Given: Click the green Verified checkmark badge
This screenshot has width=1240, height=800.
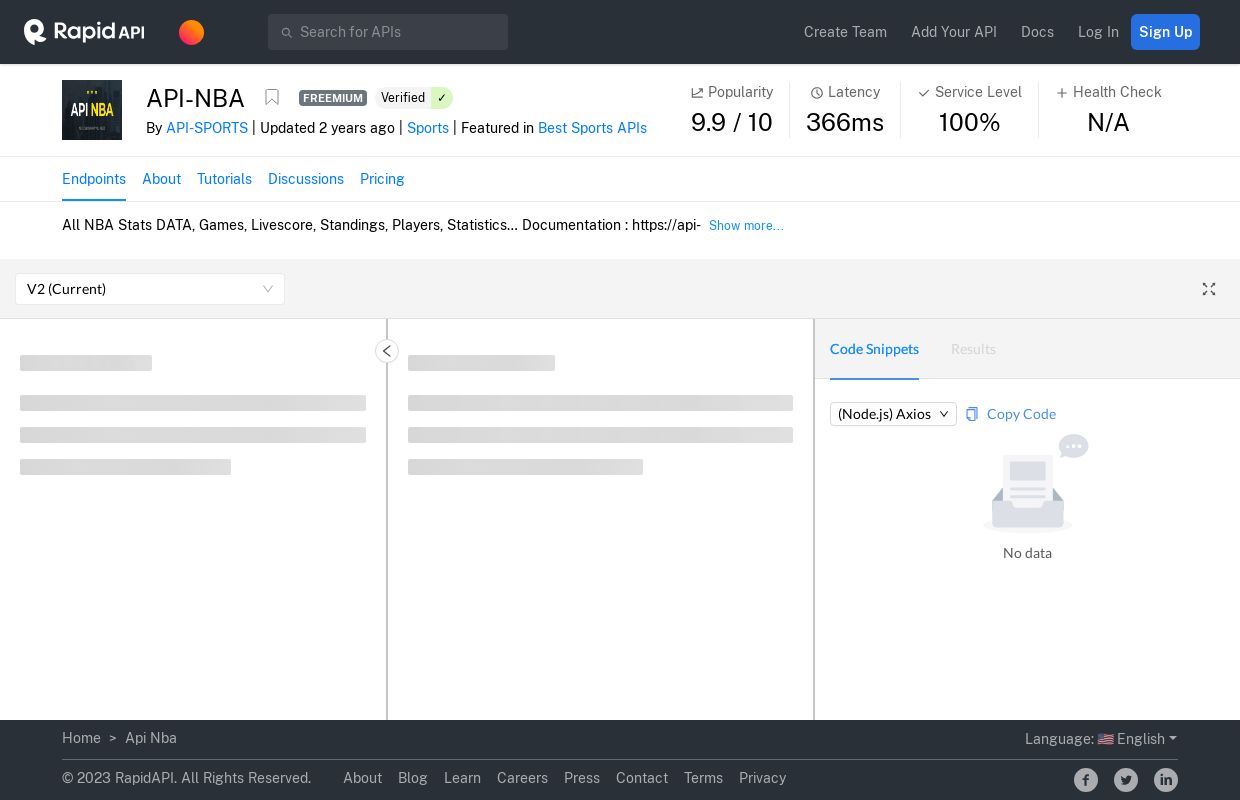Looking at the screenshot, I should [x=441, y=98].
